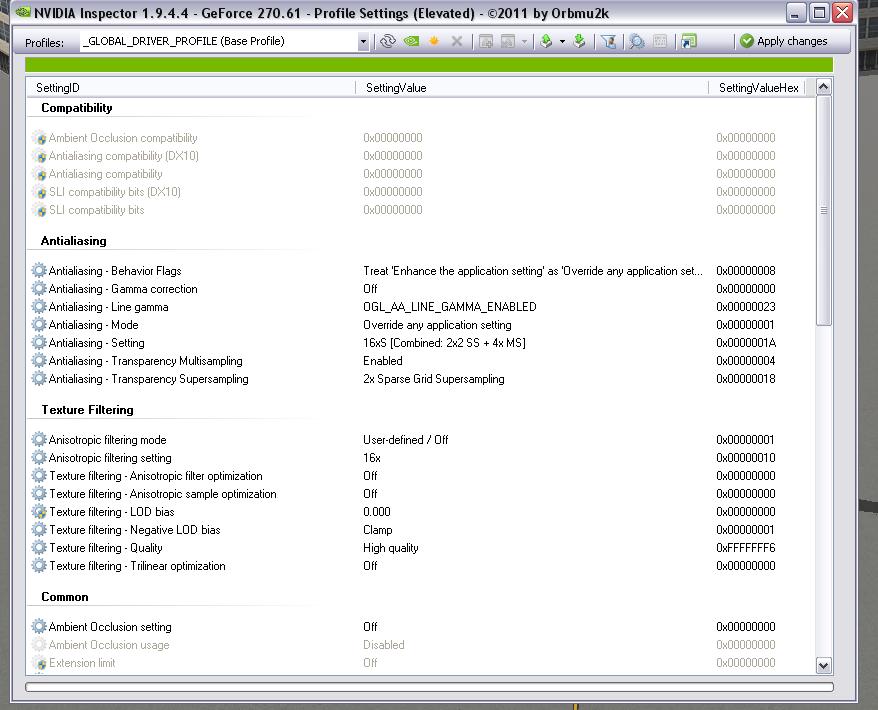Click the Texture Filtering group header
This screenshot has width=878, height=710.
coord(87,410)
